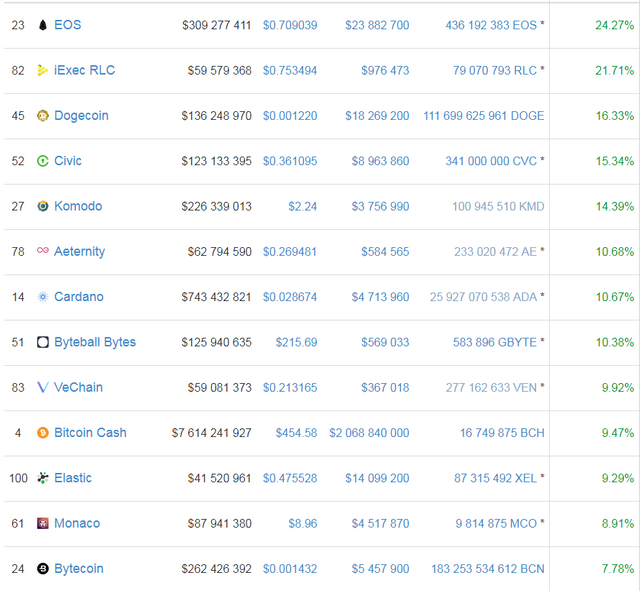Click the Cardano logo icon
The width and height of the screenshot is (640, 591).
[x=43, y=297]
